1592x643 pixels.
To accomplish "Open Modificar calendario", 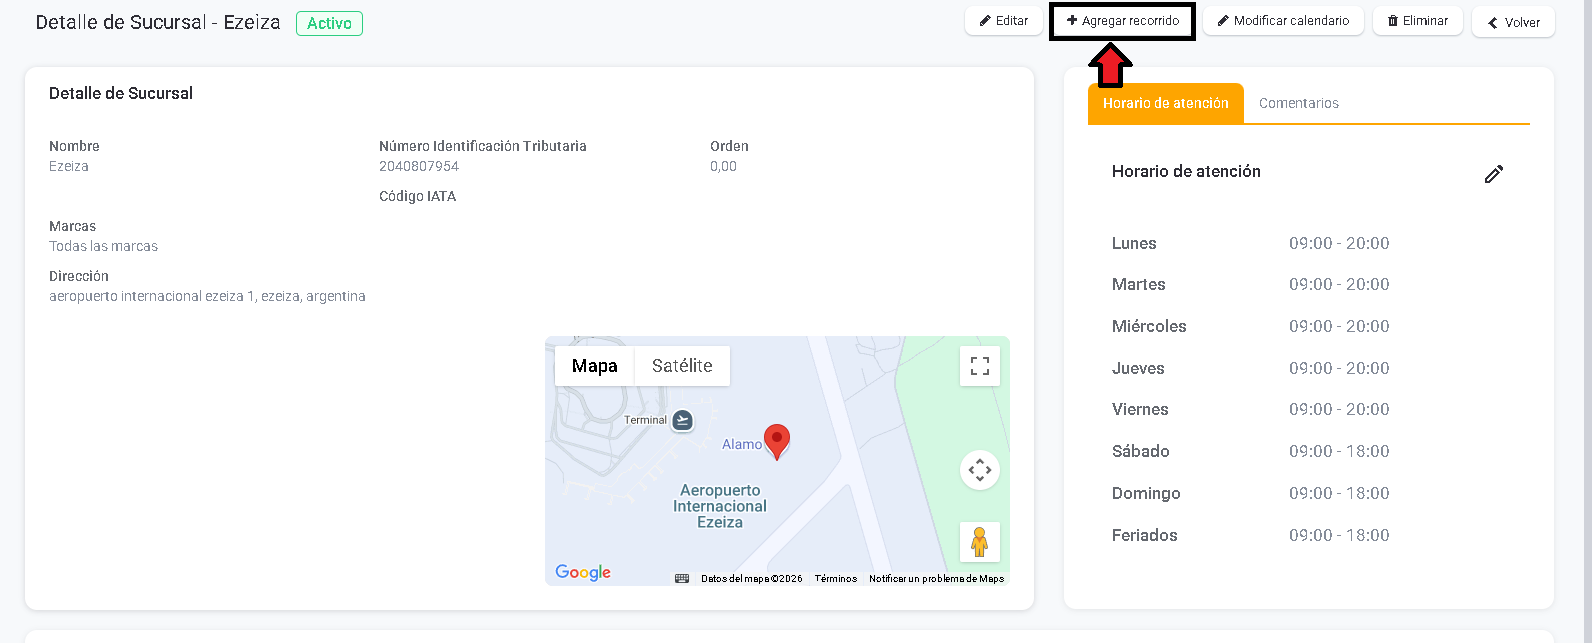I will click(1283, 21).
